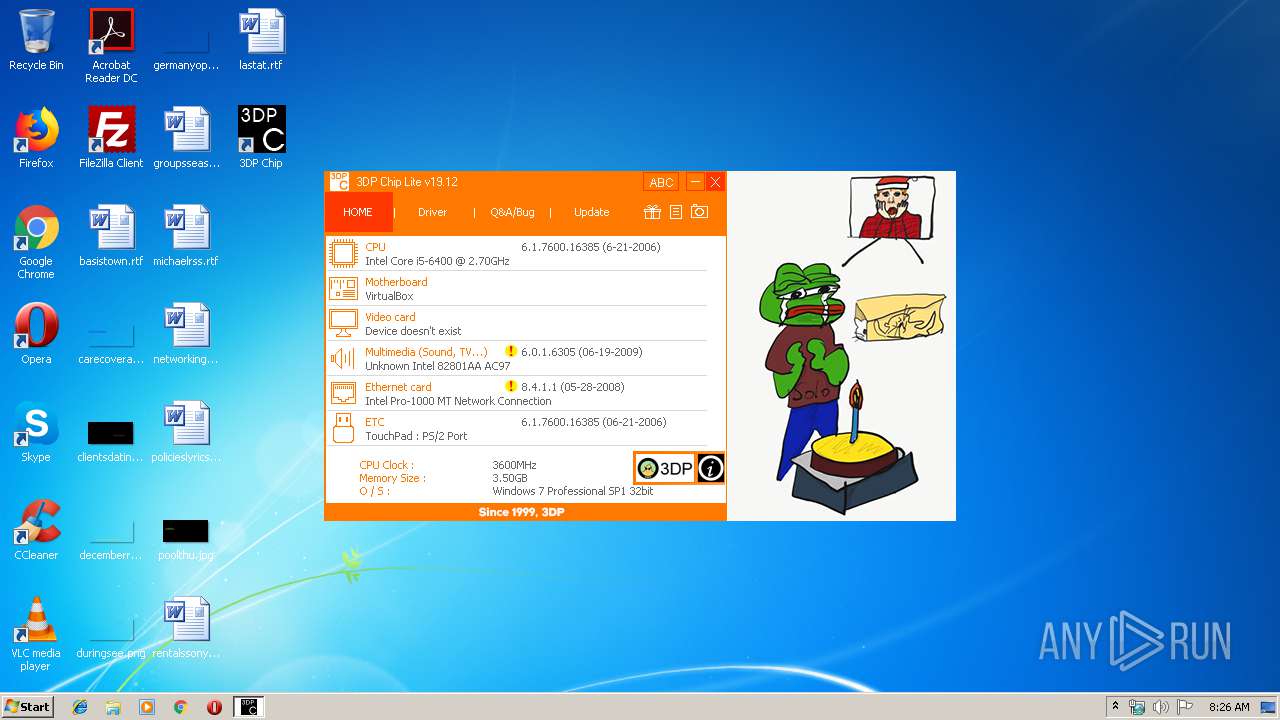Click the document list icon in 3DP Chip
This screenshot has height=720, width=1280.
click(676, 212)
